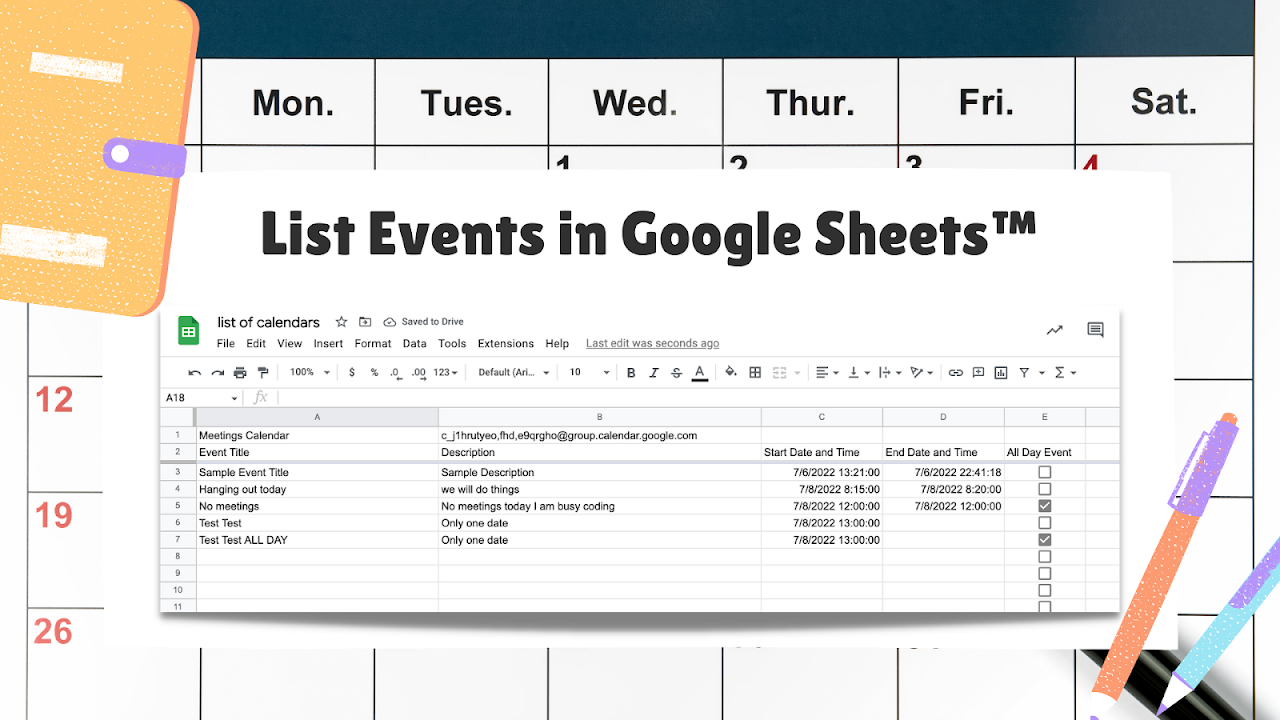This screenshot has width=1280, height=720.
Task: Open the font size 10 dropdown
Action: (x=589, y=373)
